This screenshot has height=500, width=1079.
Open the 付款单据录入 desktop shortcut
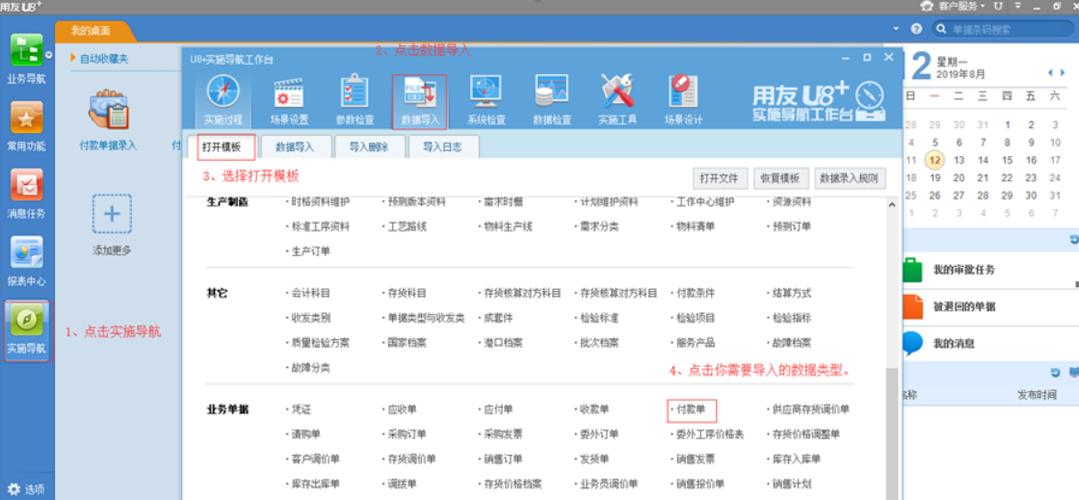click(x=107, y=119)
